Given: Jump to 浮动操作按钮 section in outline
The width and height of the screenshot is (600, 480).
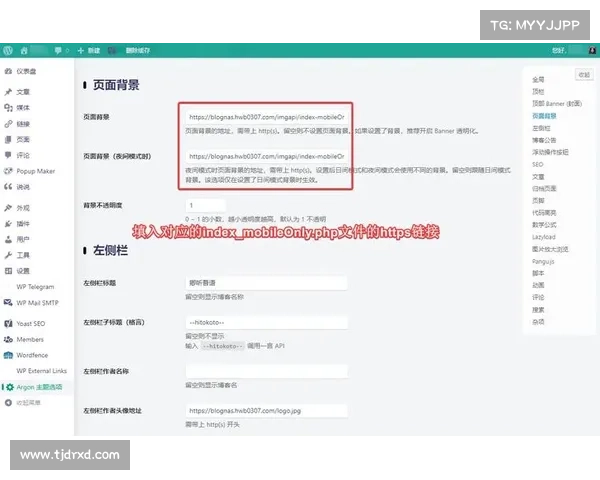Looking at the screenshot, I should click(x=550, y=152).
